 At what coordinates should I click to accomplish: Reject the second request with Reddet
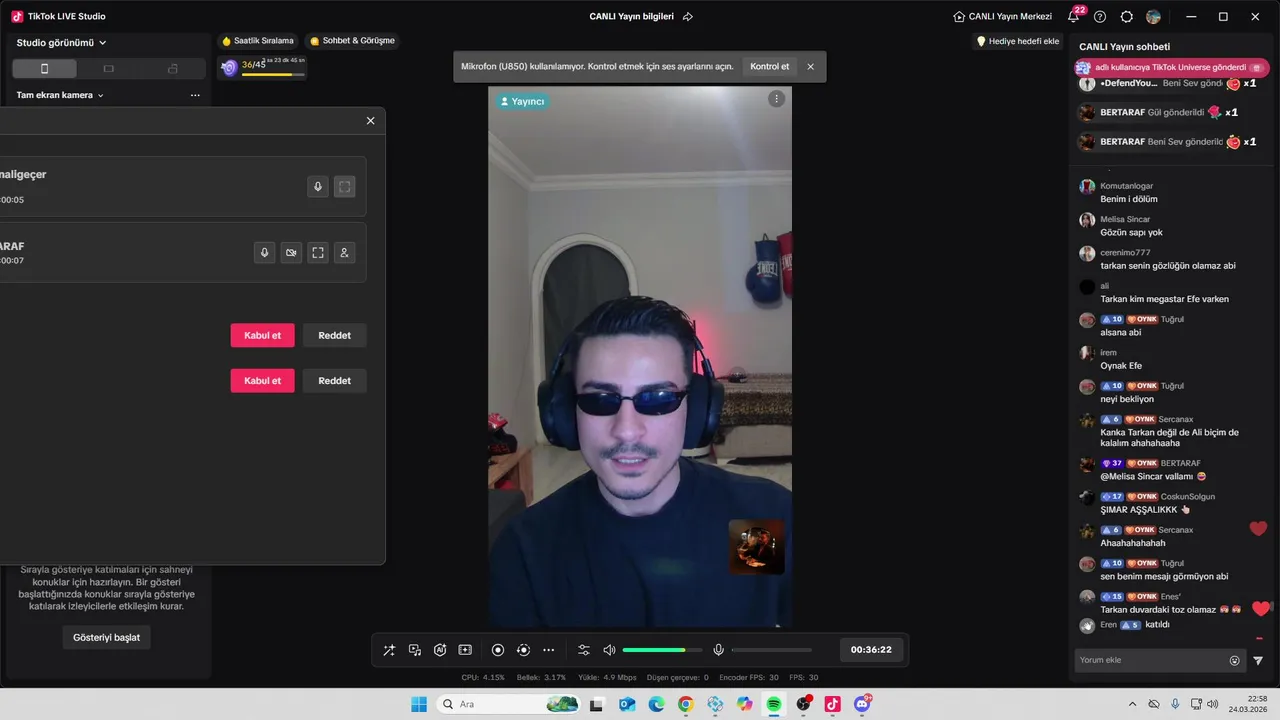point(334,380)
